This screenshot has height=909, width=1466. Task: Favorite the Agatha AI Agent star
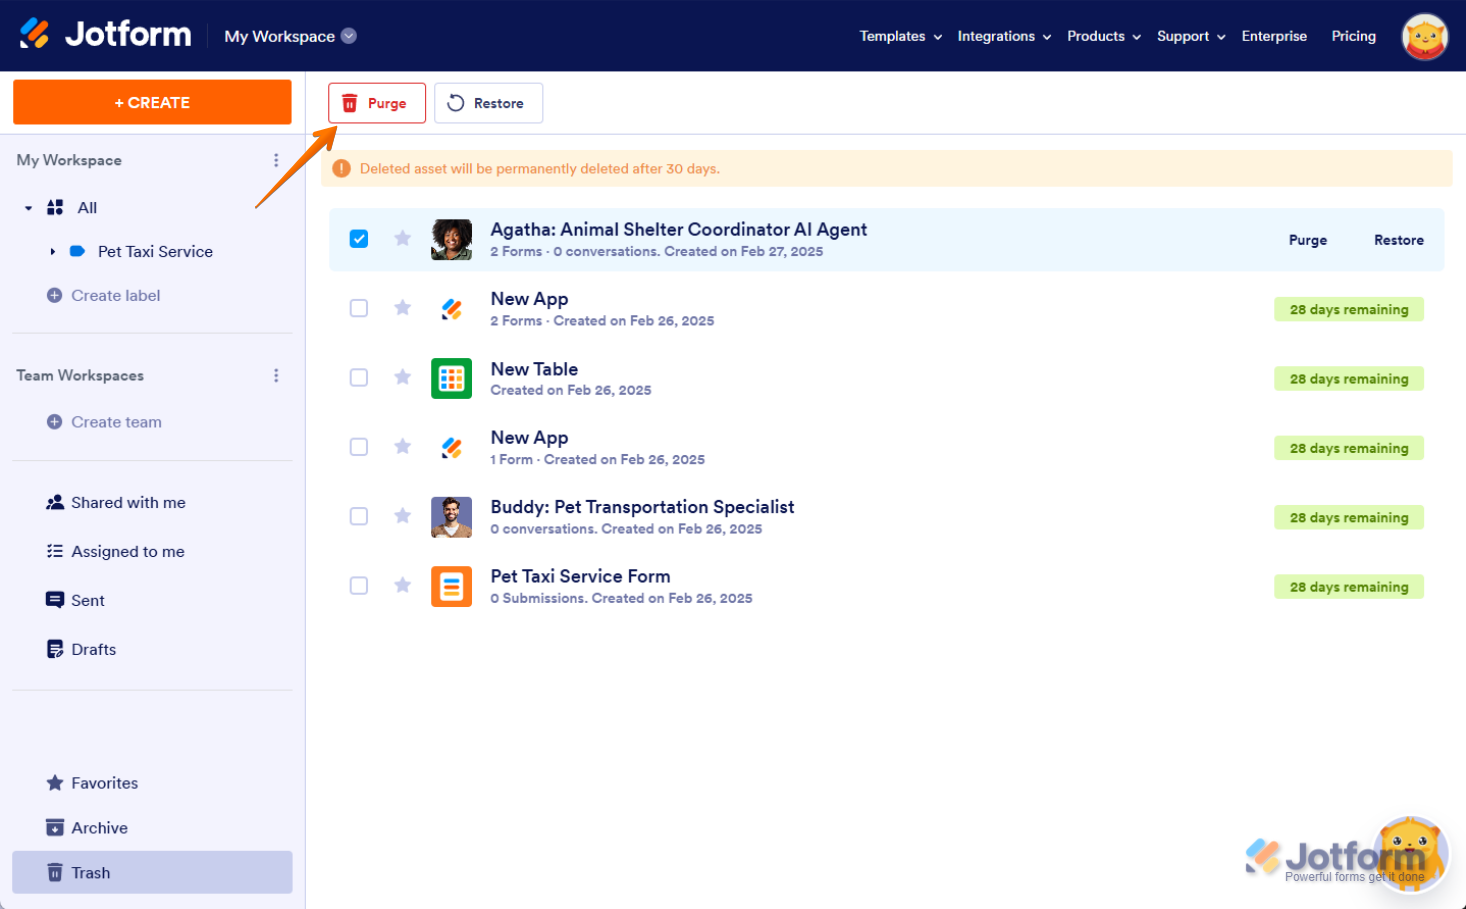point(402,238)
